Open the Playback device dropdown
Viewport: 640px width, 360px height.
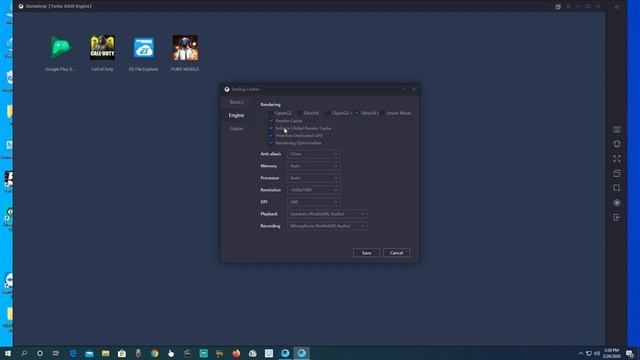tap(327, 214)
